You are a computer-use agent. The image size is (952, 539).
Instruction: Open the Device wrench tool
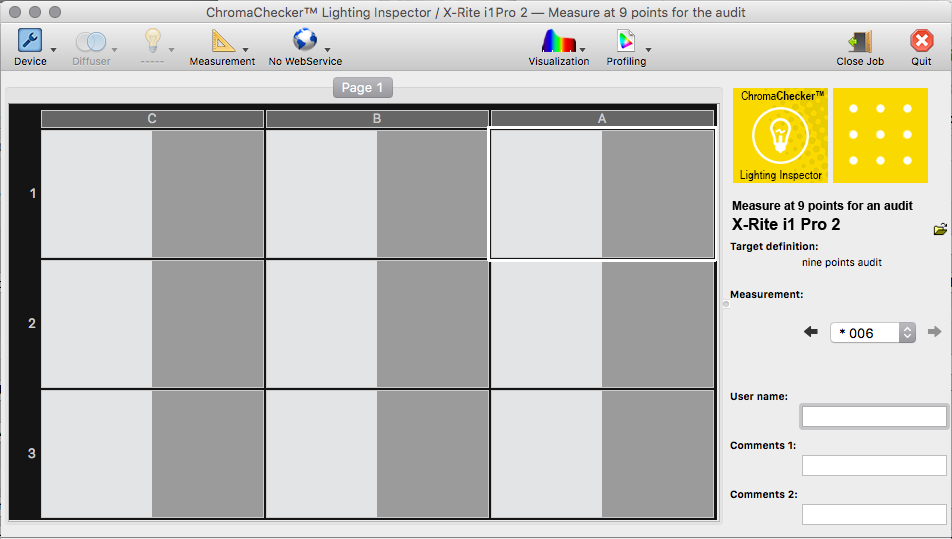[30, 40]
